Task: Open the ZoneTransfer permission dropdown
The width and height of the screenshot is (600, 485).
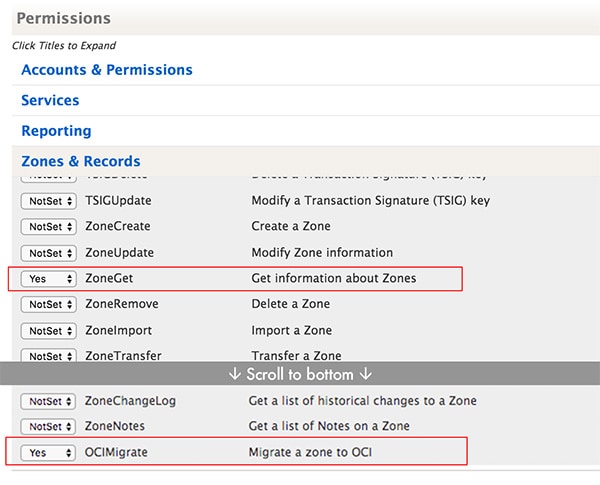Action: [x=48, y=355]
